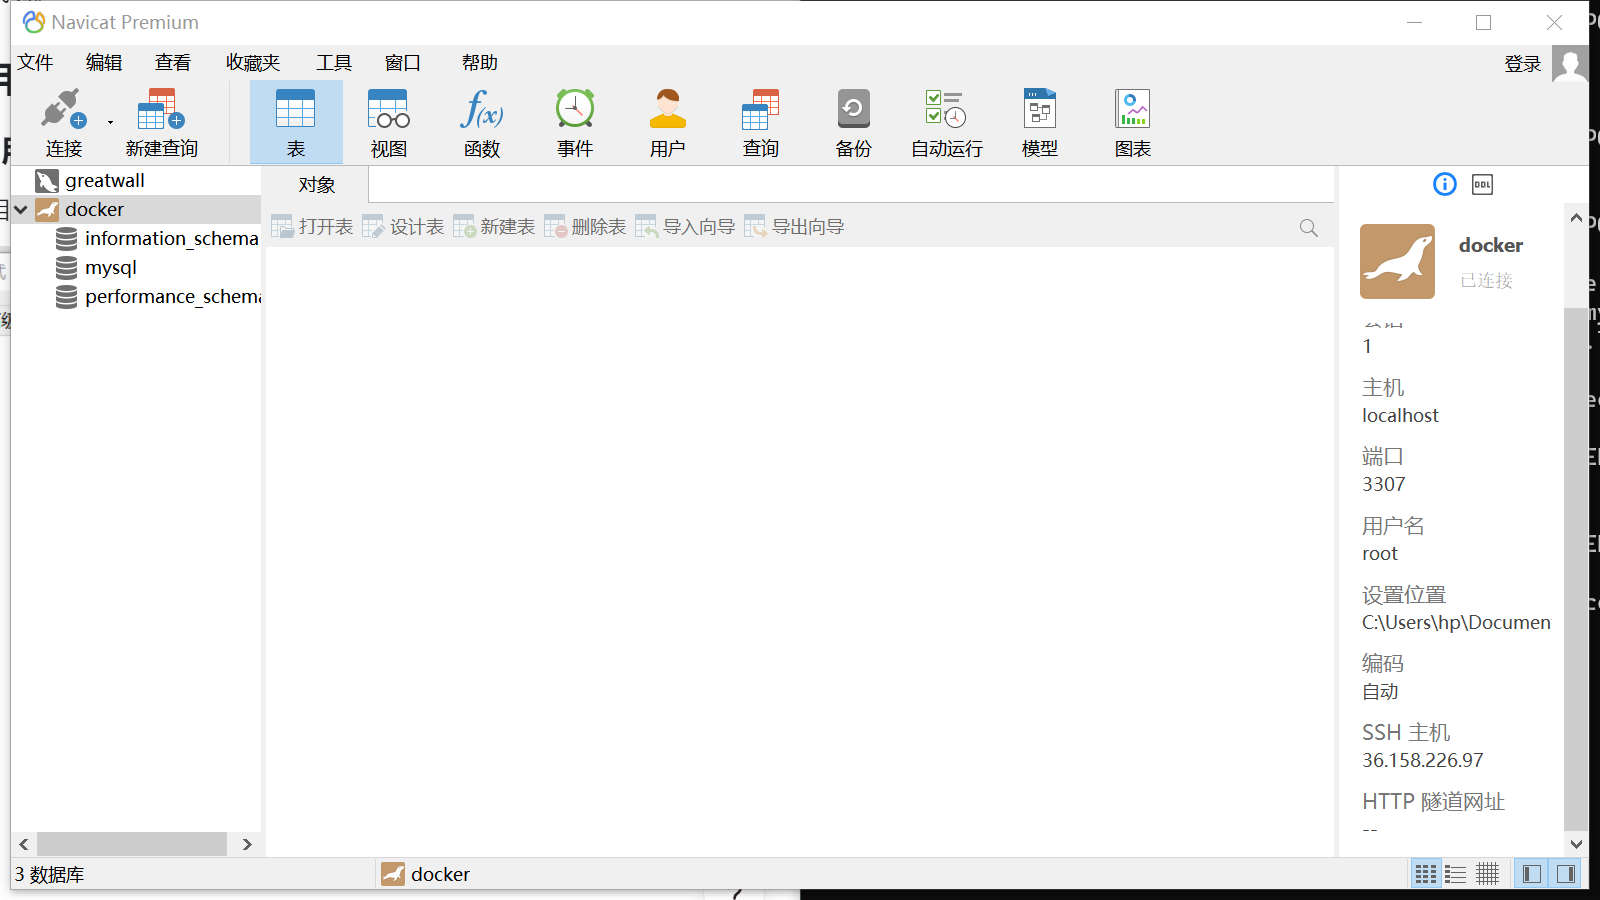This screenshot has width=1600, height=900.
Task: Click docker in the status bar
Action: pyautogui.click(x=426, y=874)
